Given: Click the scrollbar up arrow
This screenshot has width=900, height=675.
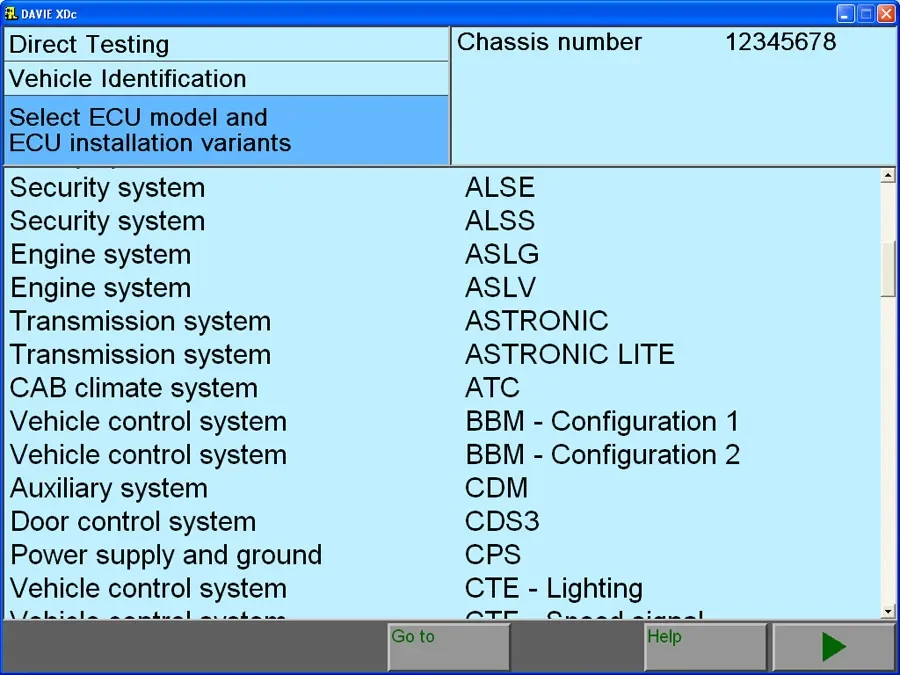Looking at the screenshot, I should (x=886, y=174).
